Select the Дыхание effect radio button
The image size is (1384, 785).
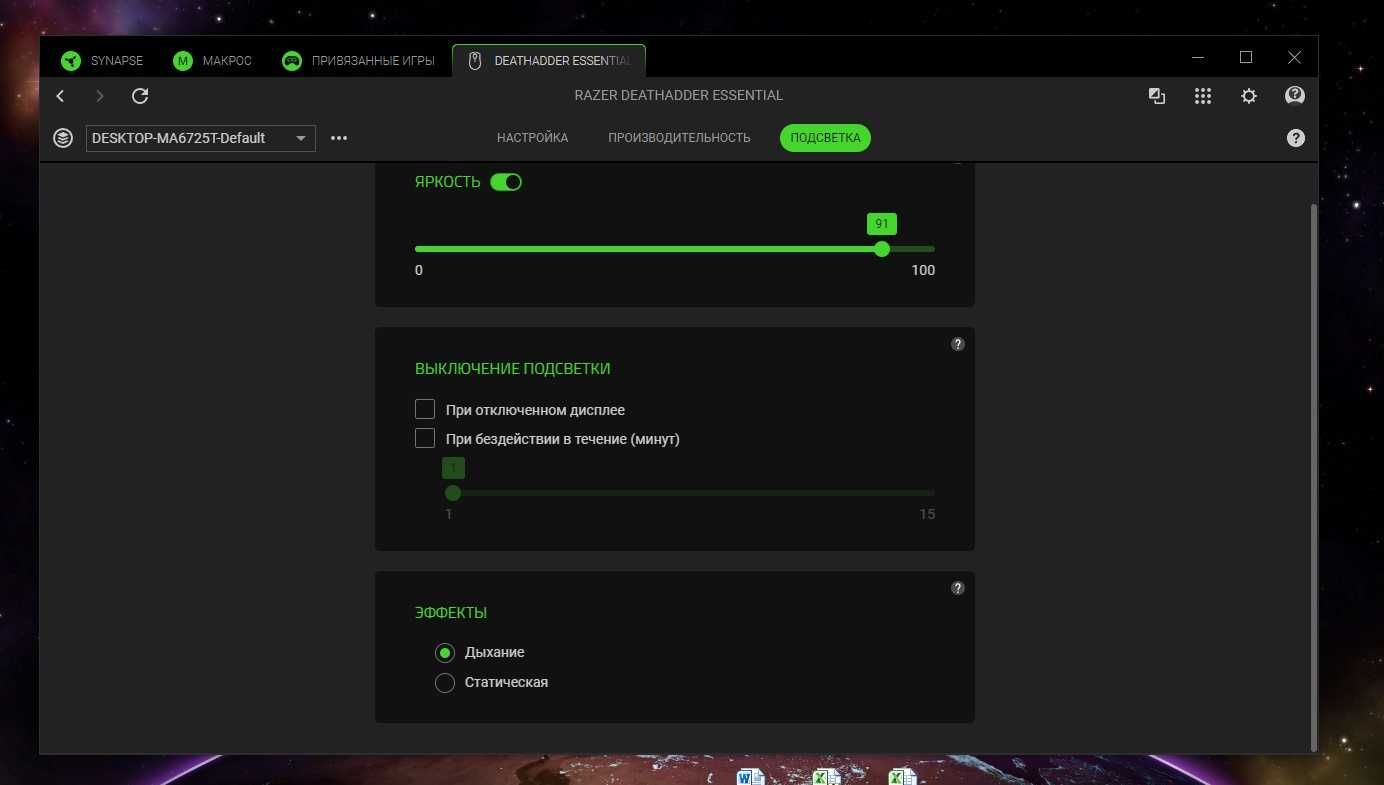click(445, 653)
